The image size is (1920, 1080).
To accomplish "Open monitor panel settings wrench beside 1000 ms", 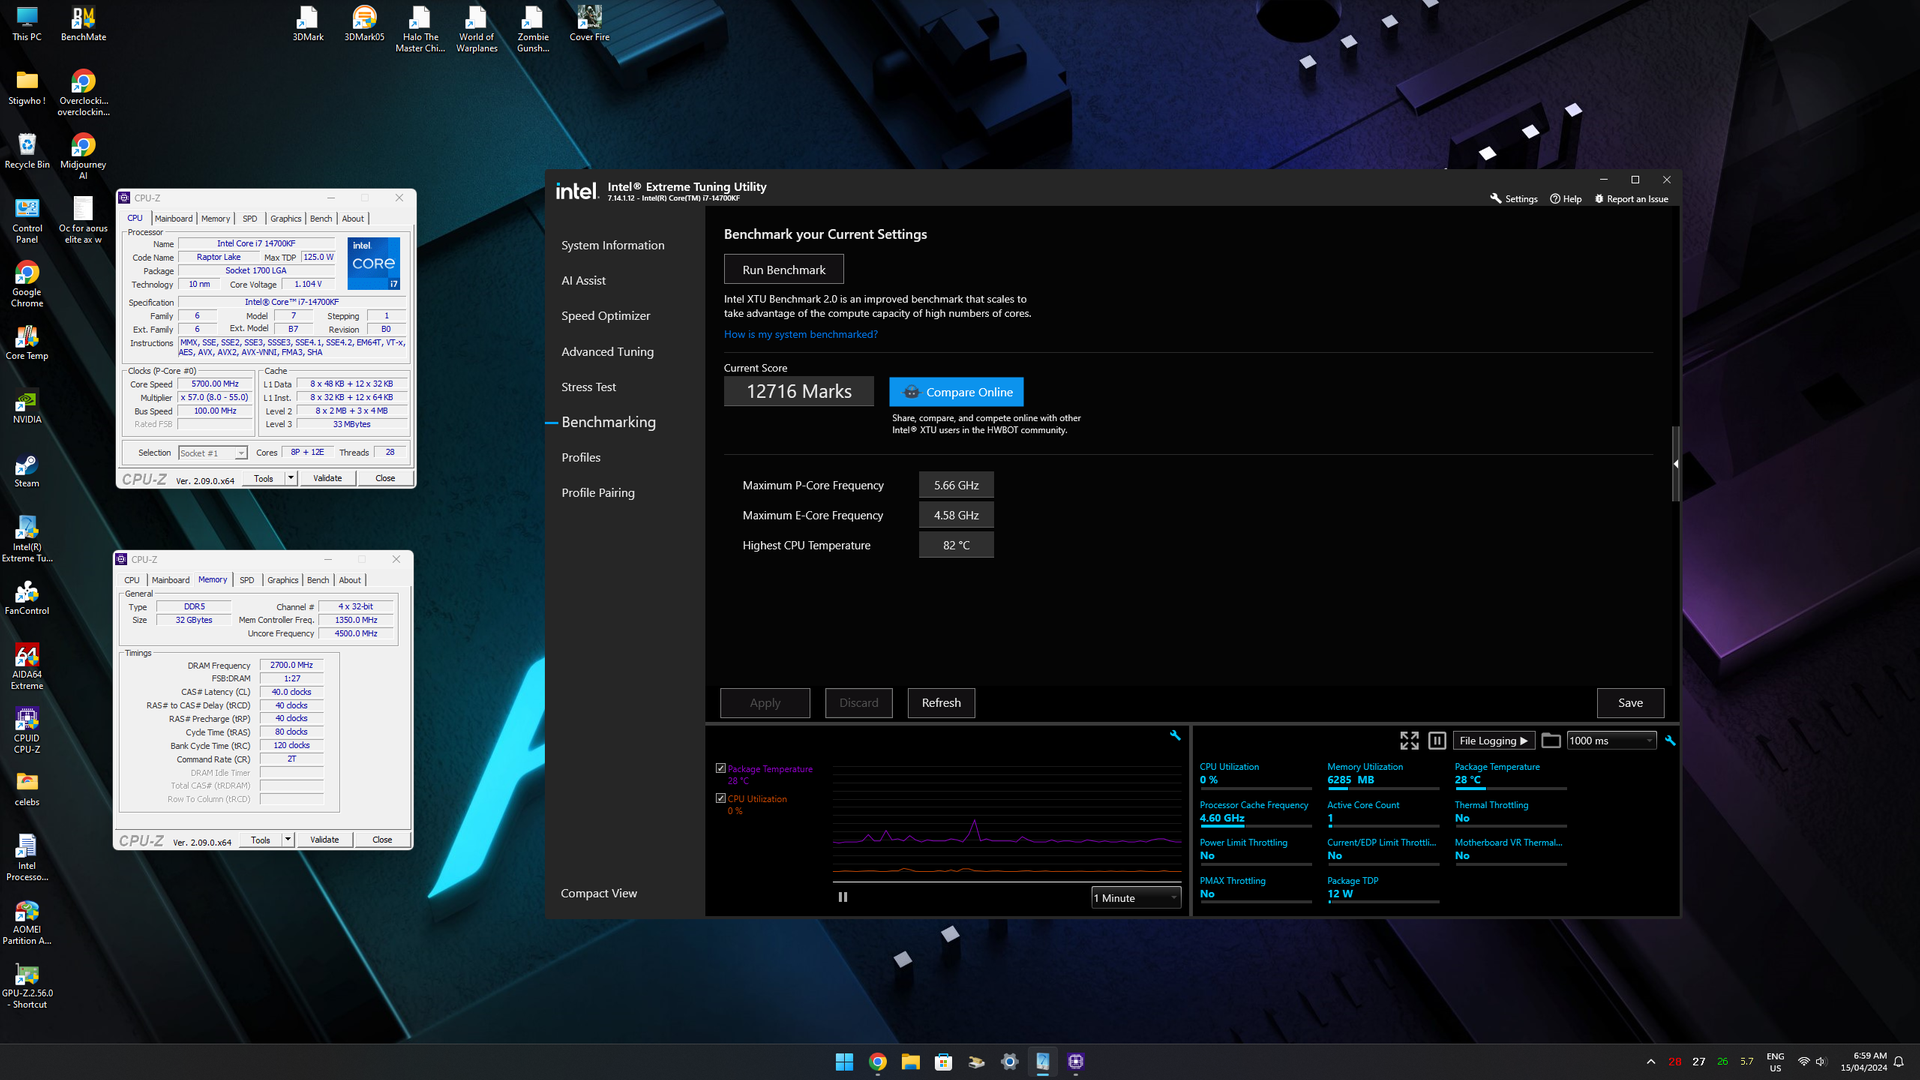I will tap(1669, 741).
